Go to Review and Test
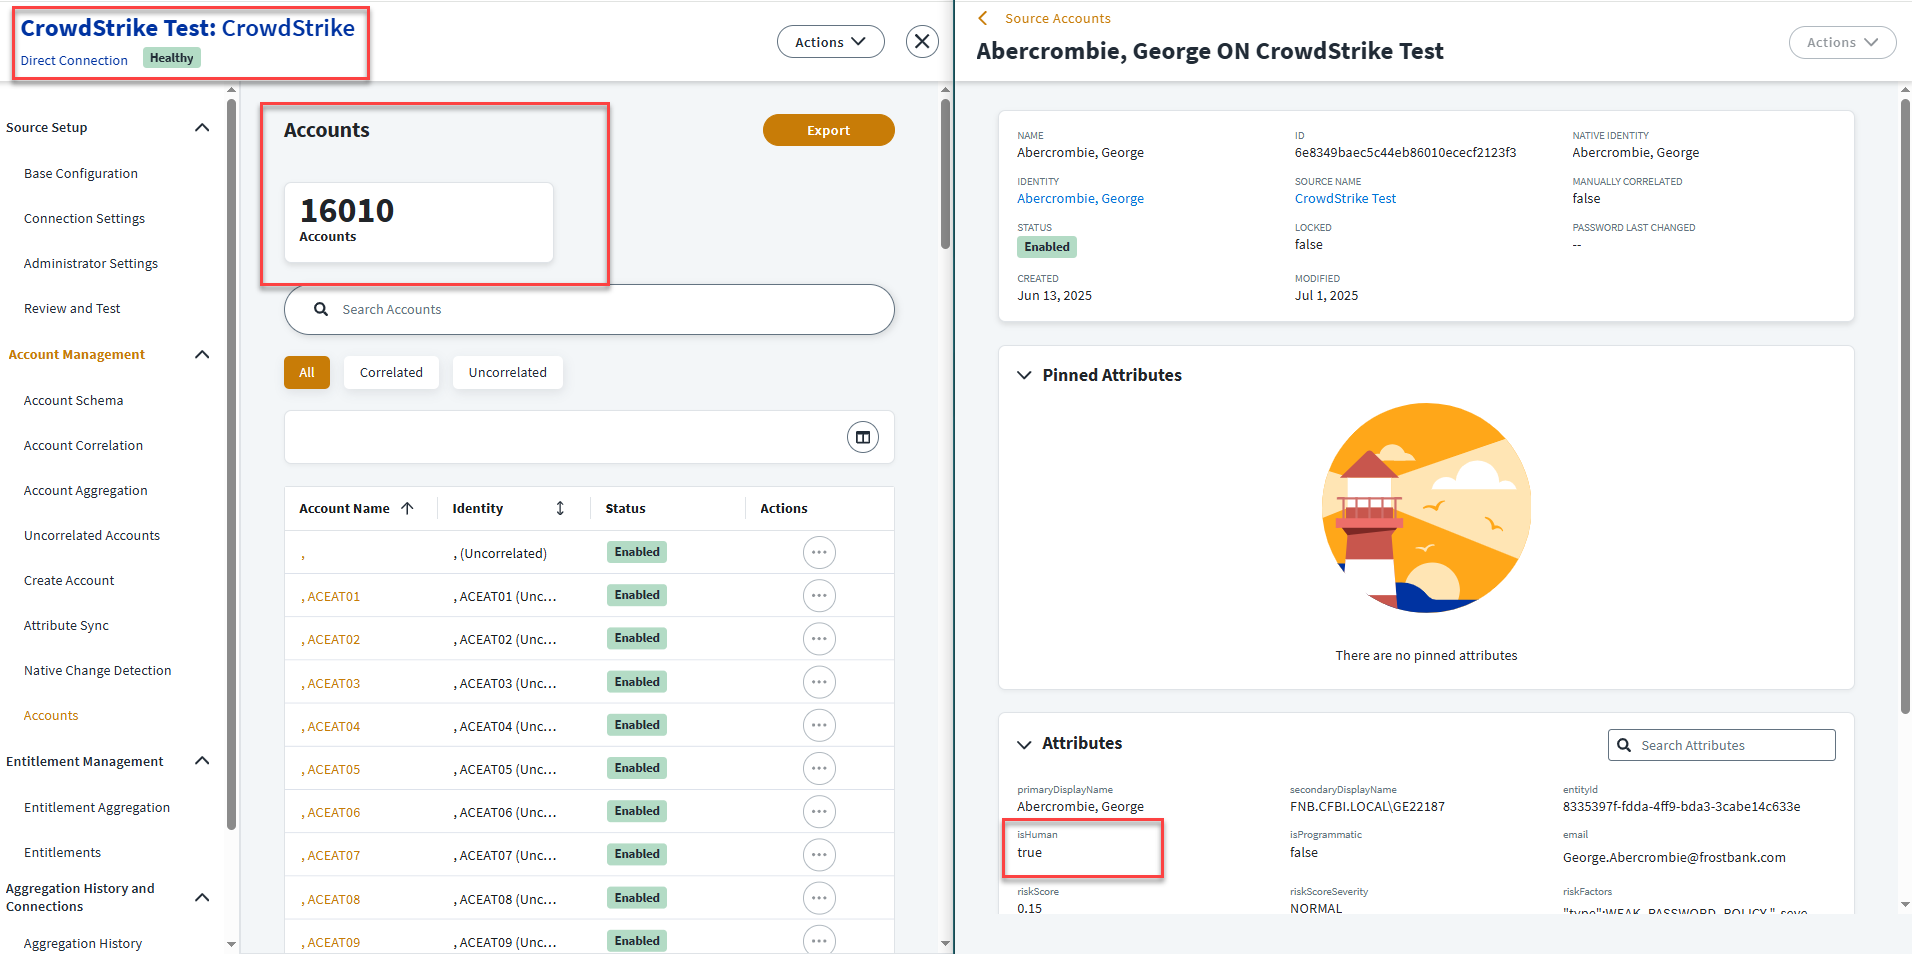Viewport: 1912px width, 954px height. tap(72, 308)
